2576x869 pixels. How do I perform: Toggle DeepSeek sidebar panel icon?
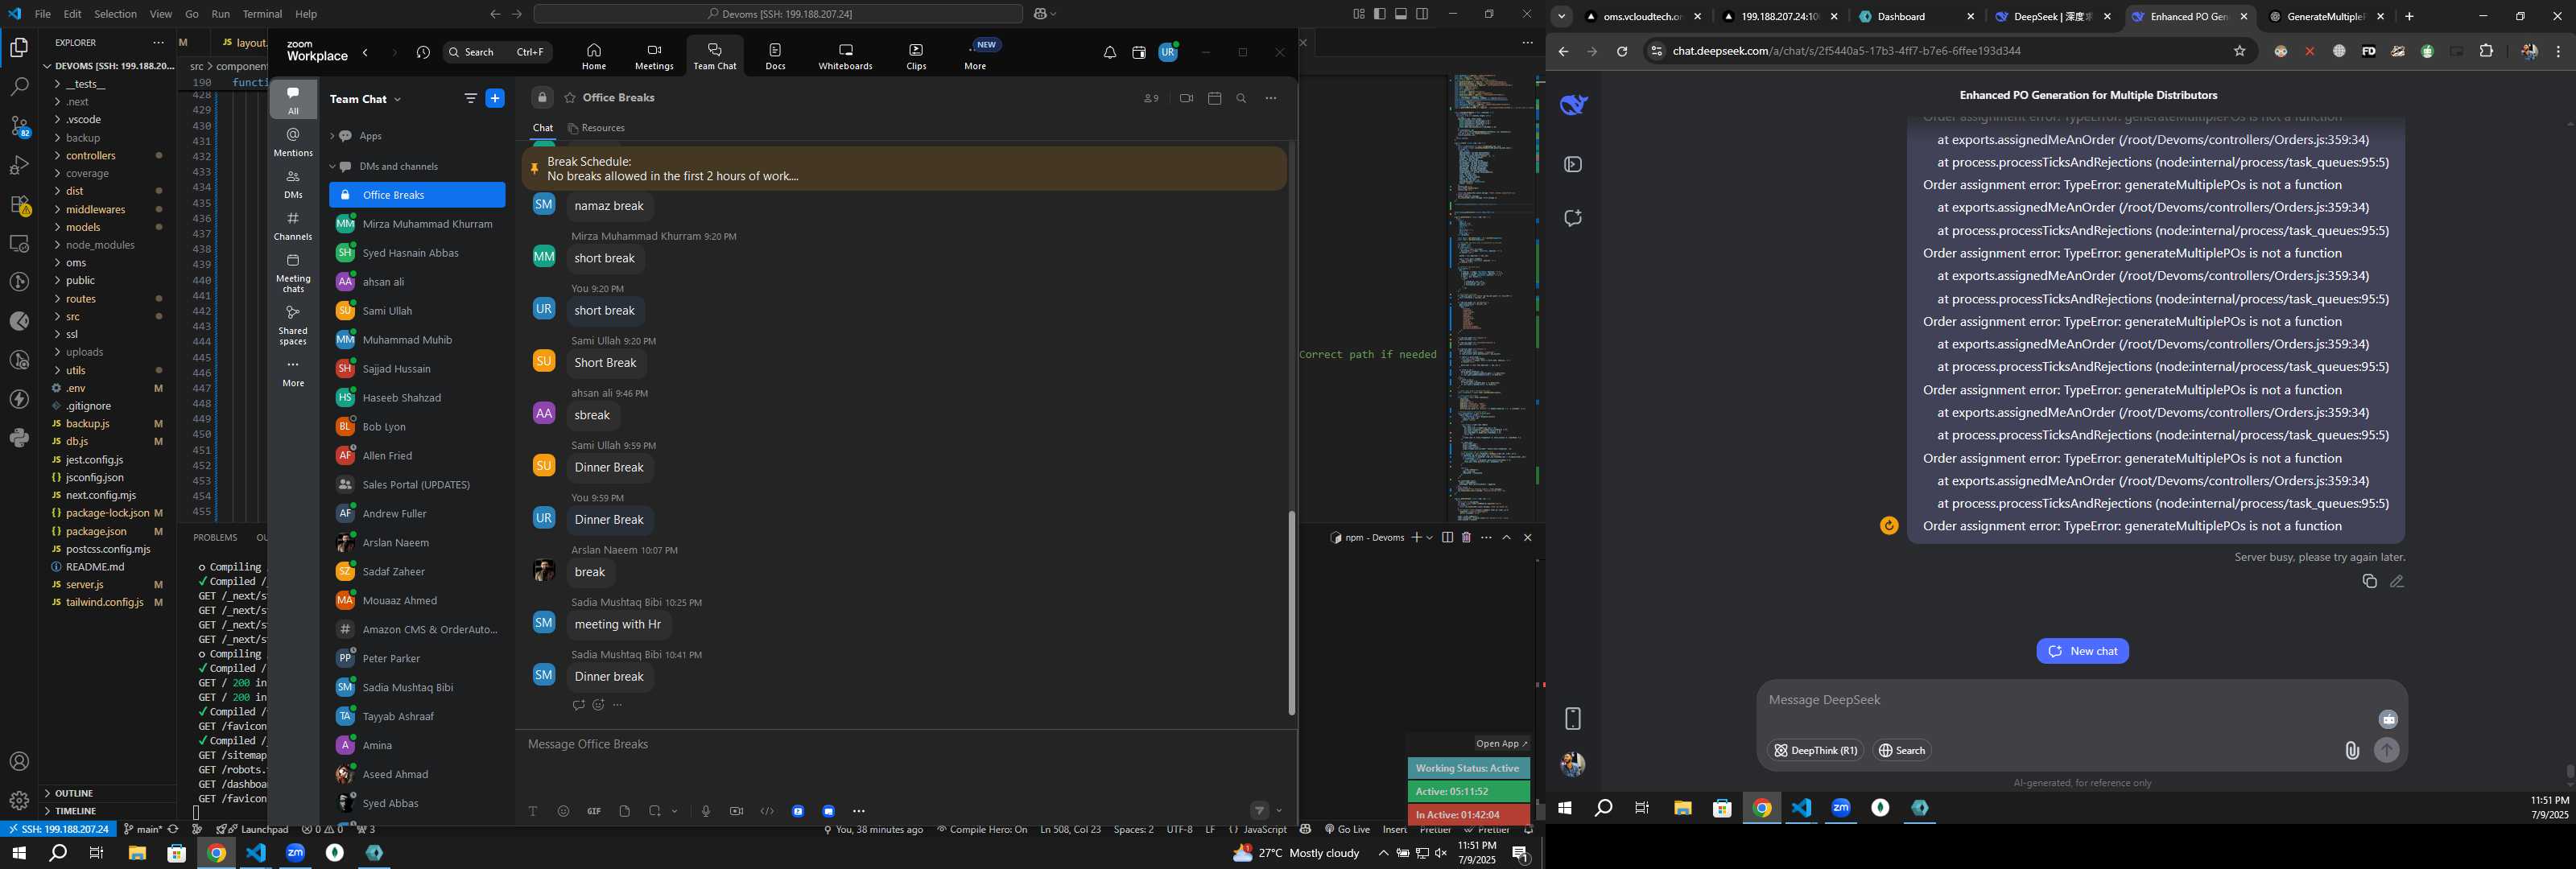point(1573,164)
